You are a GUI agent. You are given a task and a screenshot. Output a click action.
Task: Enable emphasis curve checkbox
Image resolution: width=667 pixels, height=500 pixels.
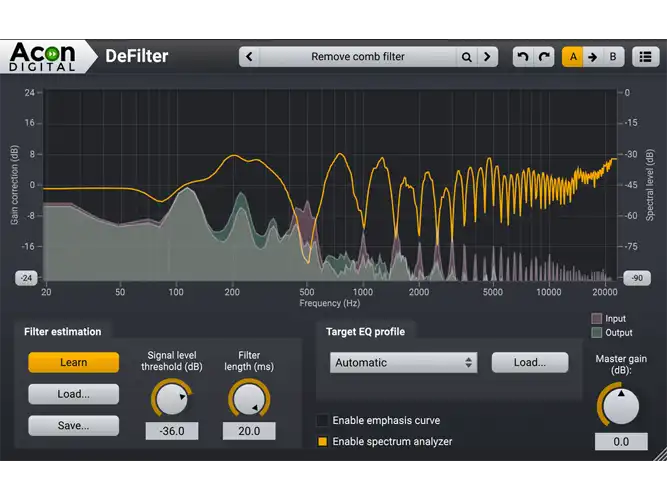[x=322, y=420]
